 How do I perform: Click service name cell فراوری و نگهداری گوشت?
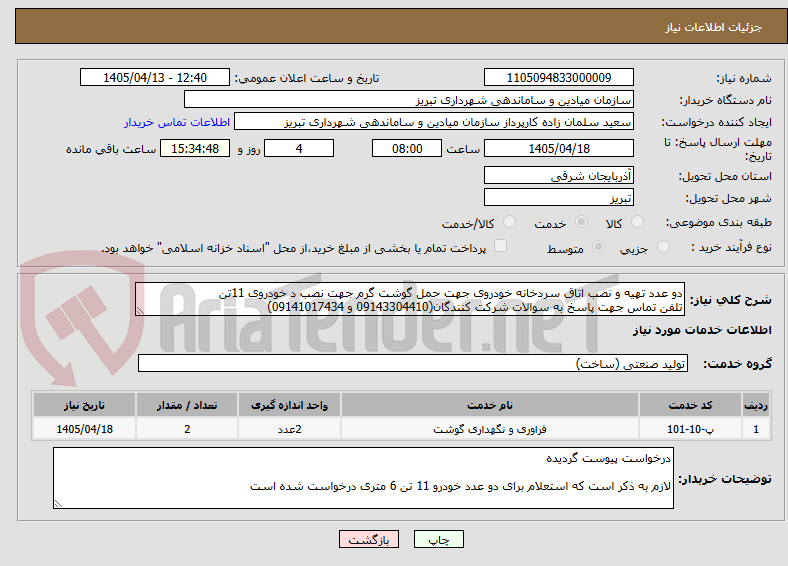(490, 429)
